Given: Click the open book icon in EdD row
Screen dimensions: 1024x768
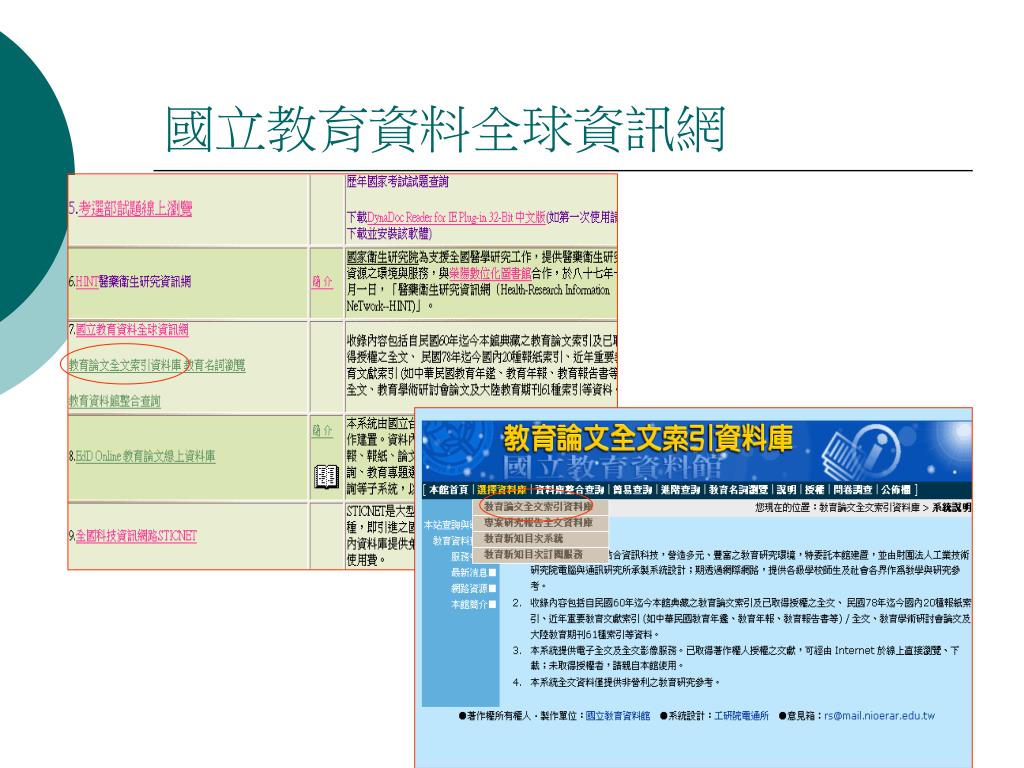Looking at the screenshot, I should click(x=326, y=477).
